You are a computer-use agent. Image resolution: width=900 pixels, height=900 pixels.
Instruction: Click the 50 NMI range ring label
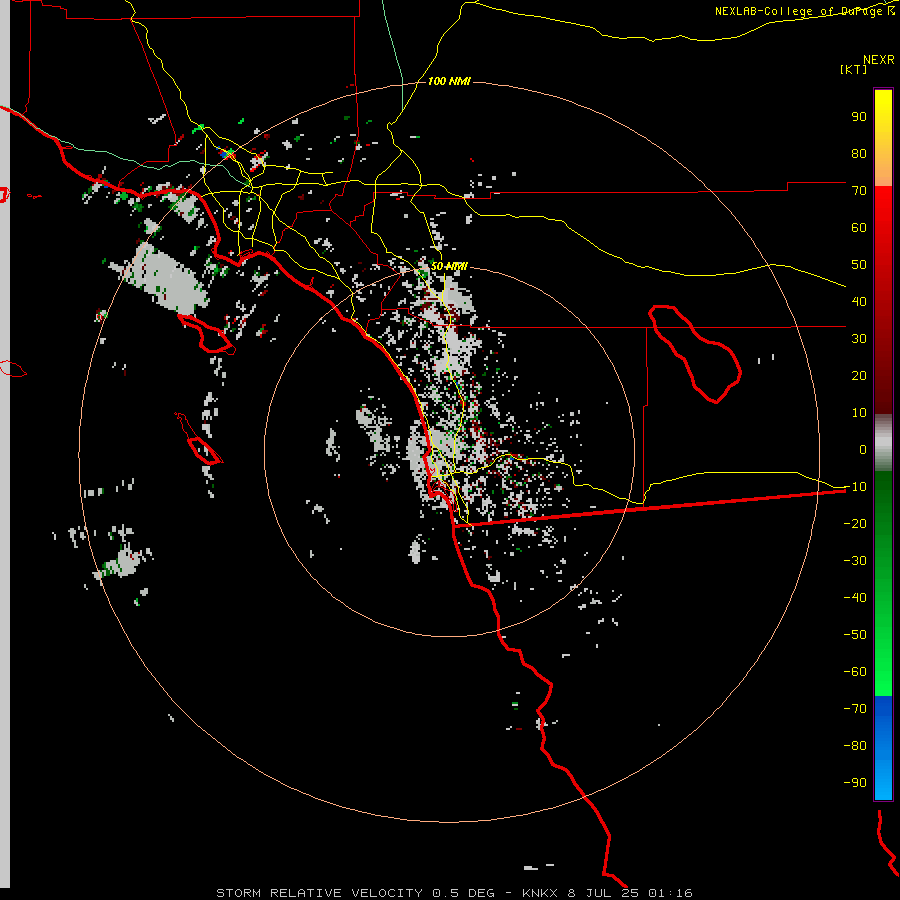tap(449, 266)
